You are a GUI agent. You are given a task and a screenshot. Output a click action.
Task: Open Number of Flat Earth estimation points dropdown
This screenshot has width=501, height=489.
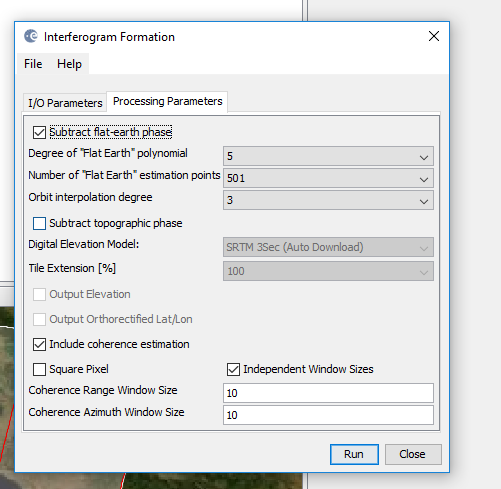(x=328, y=178)
